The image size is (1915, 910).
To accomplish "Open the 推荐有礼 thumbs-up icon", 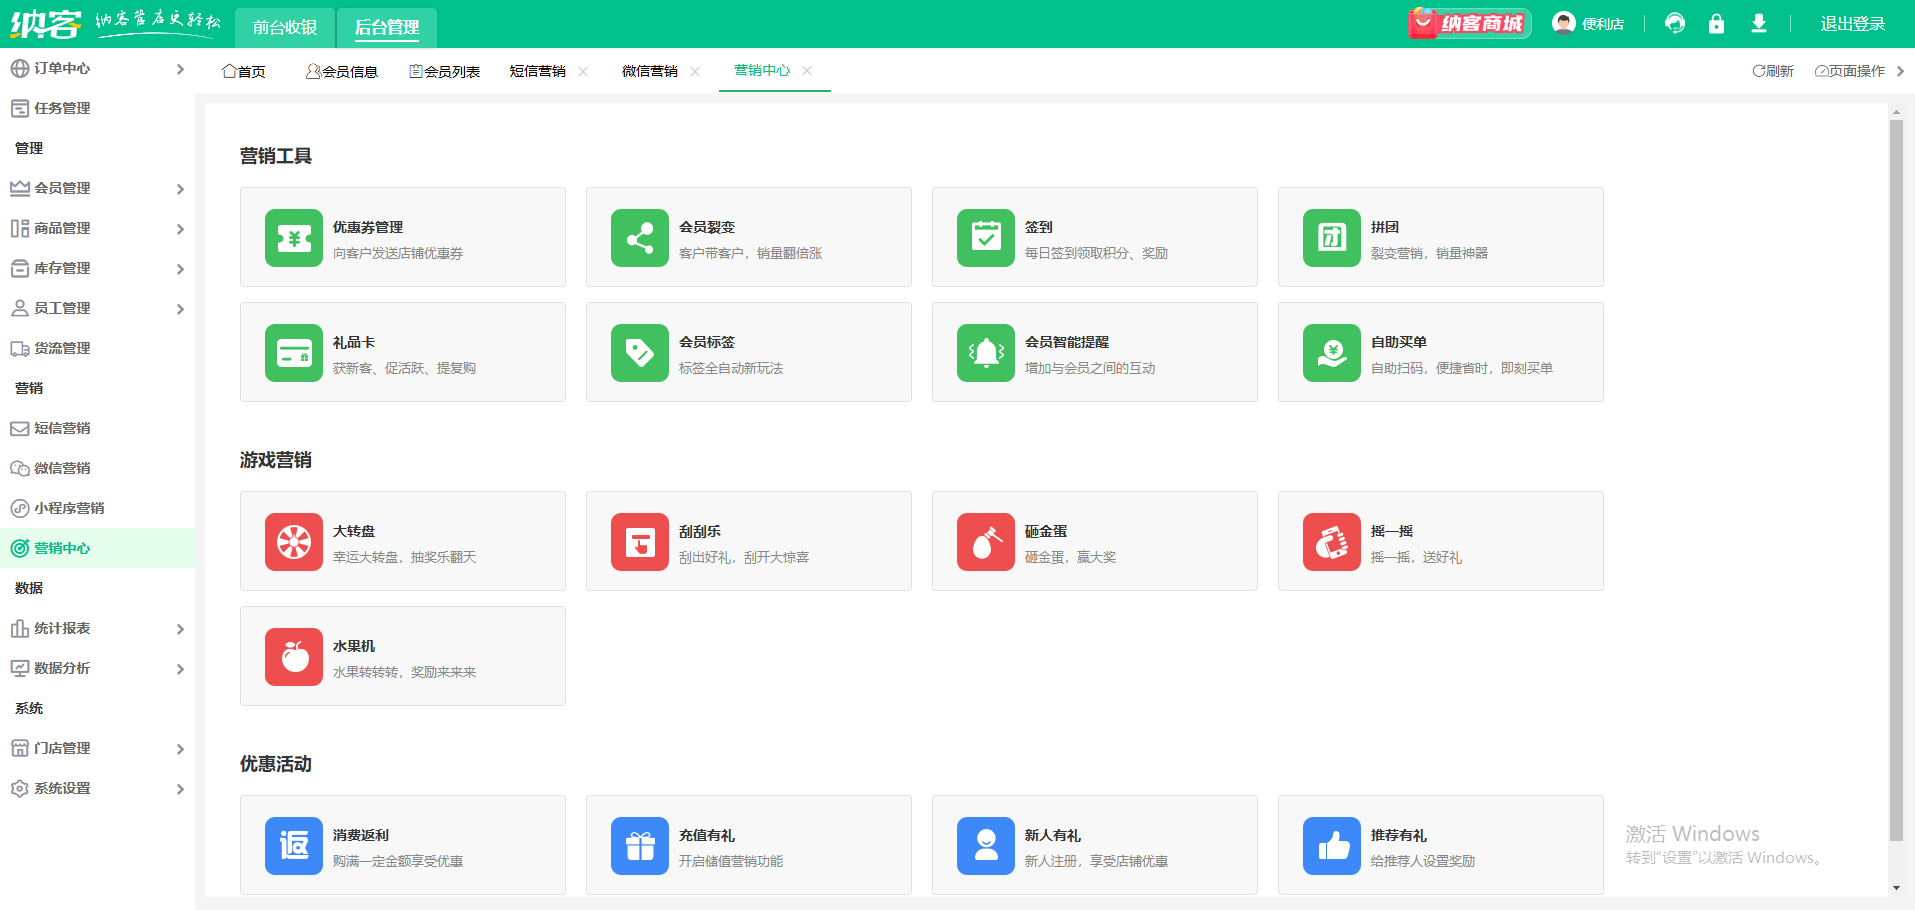I will pyautogui.click(x=1332, y=846).
